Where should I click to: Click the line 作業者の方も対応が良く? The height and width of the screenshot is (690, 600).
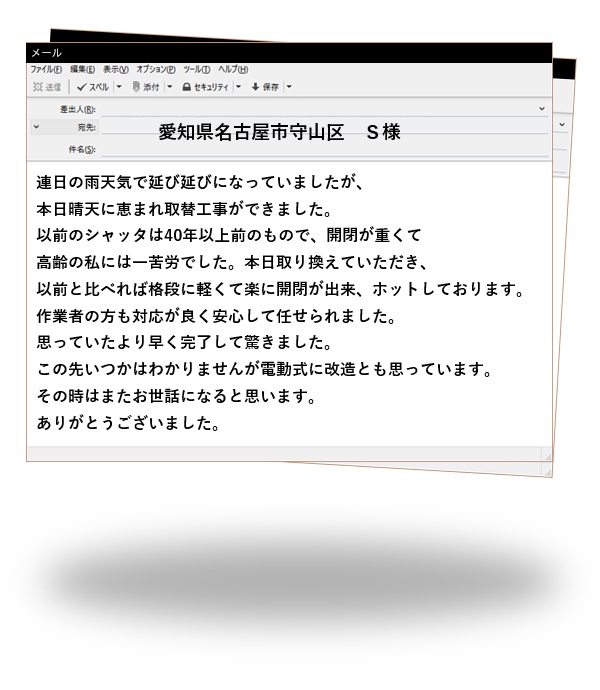point(216,316)
